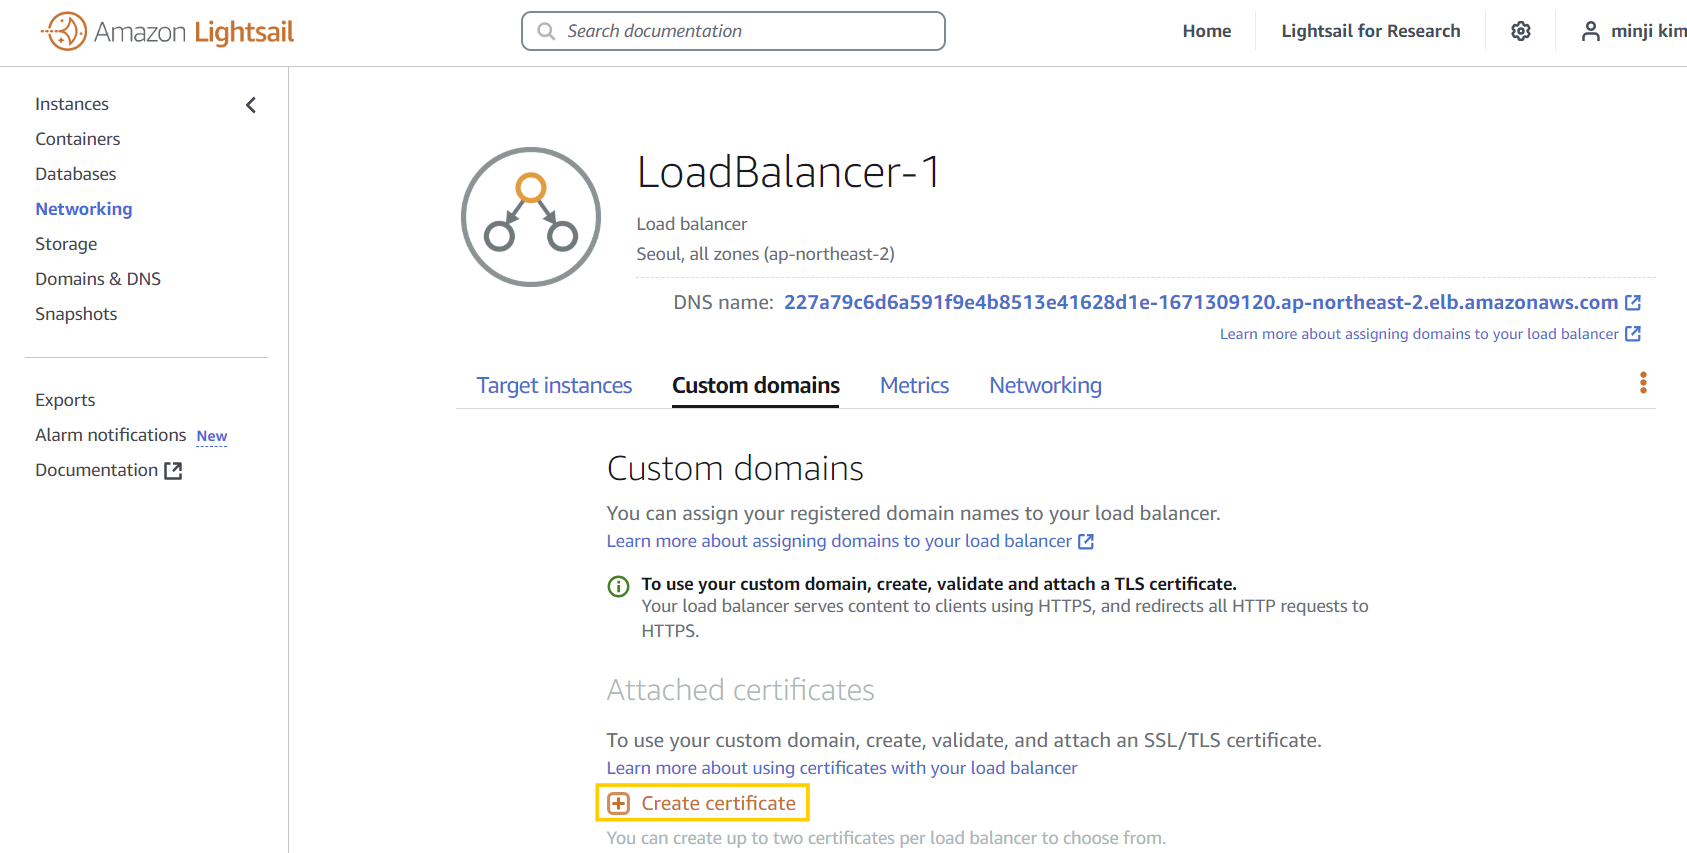This screenshot has width=1687, height=853.
Task: Click the green info icon about TLS
Action: 619,586
